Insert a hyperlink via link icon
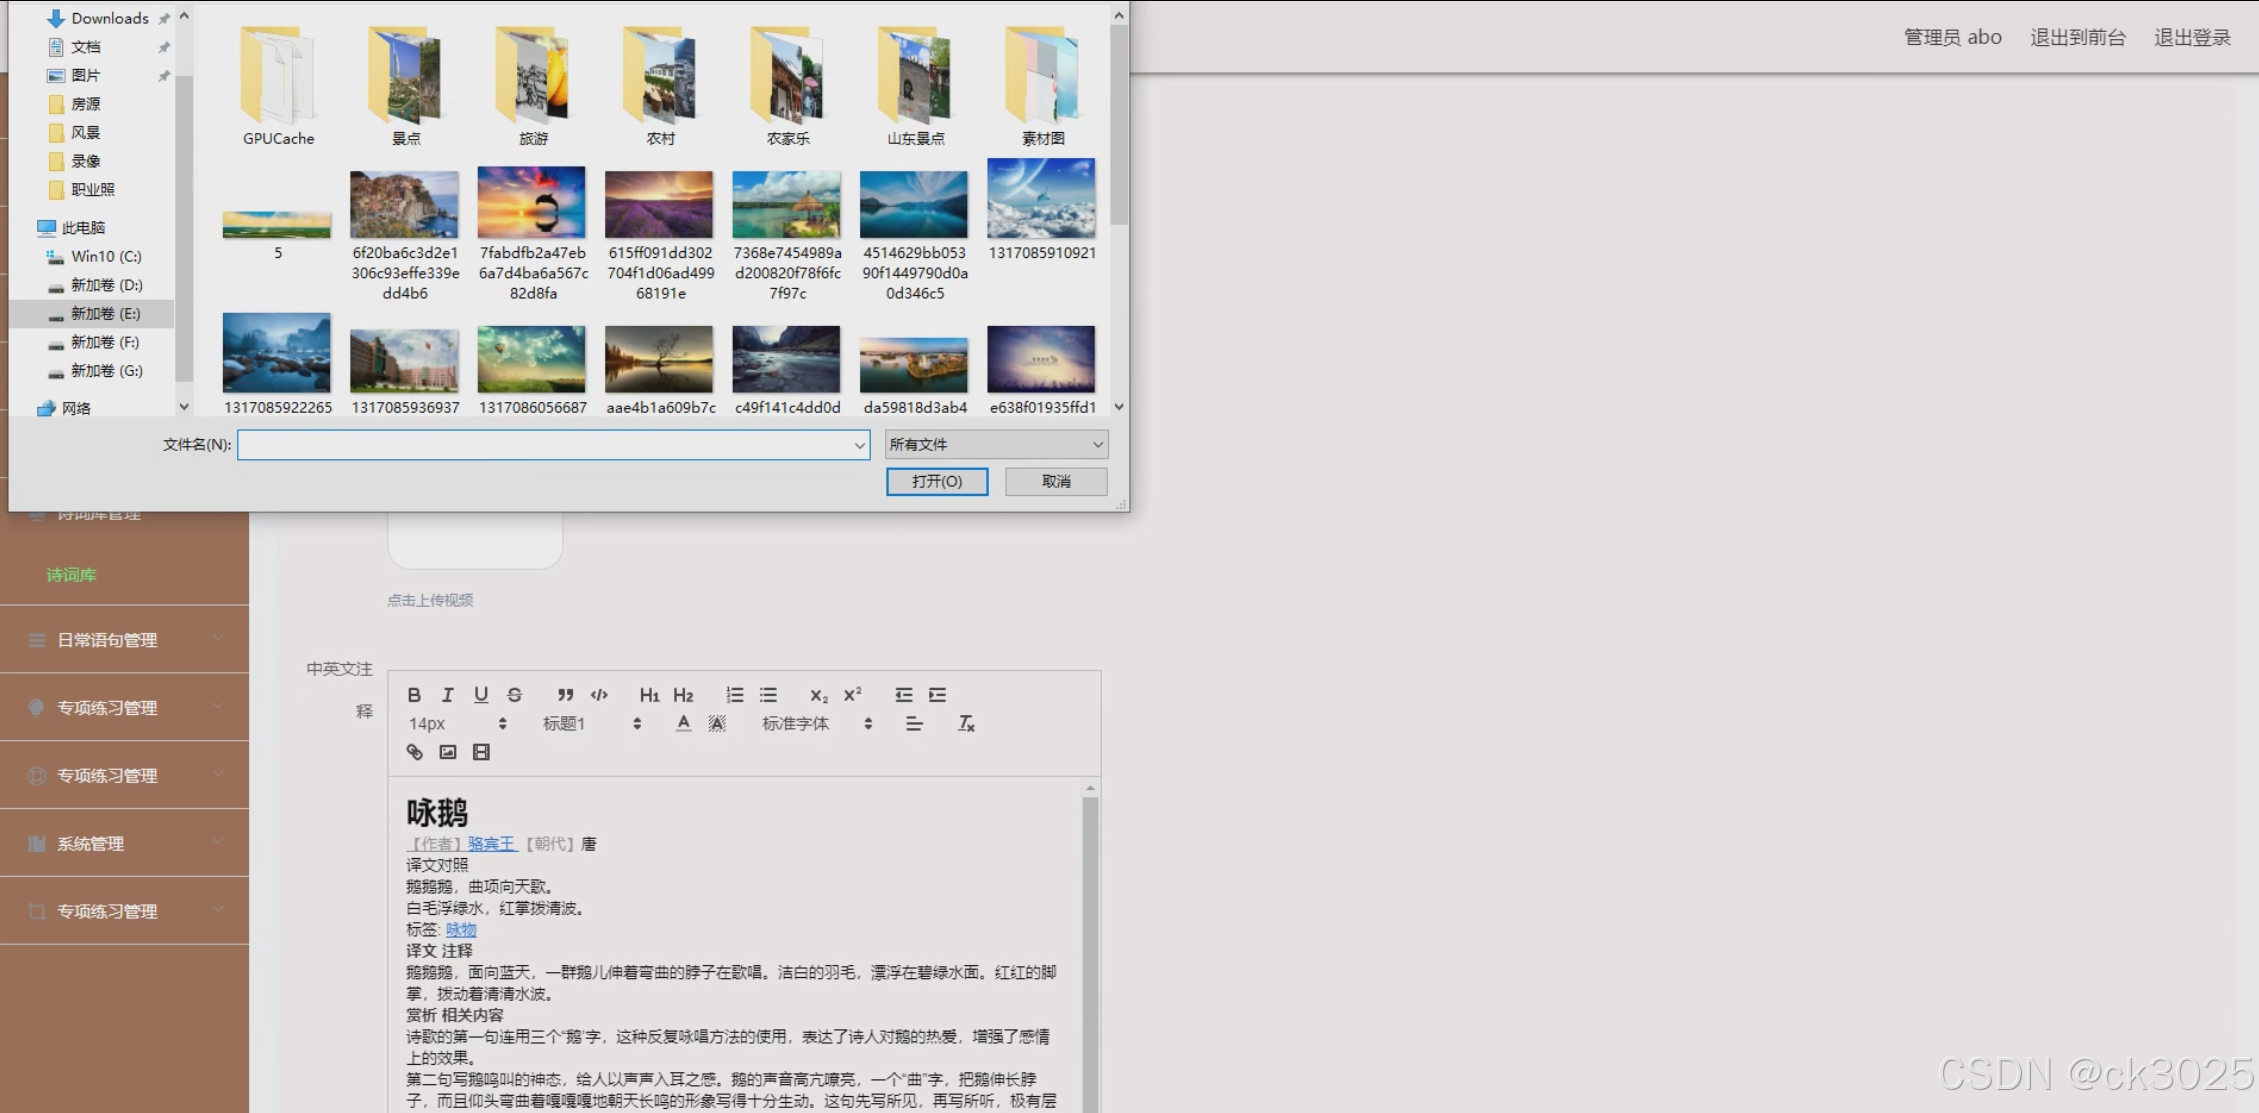 click(x=414, y=752)
